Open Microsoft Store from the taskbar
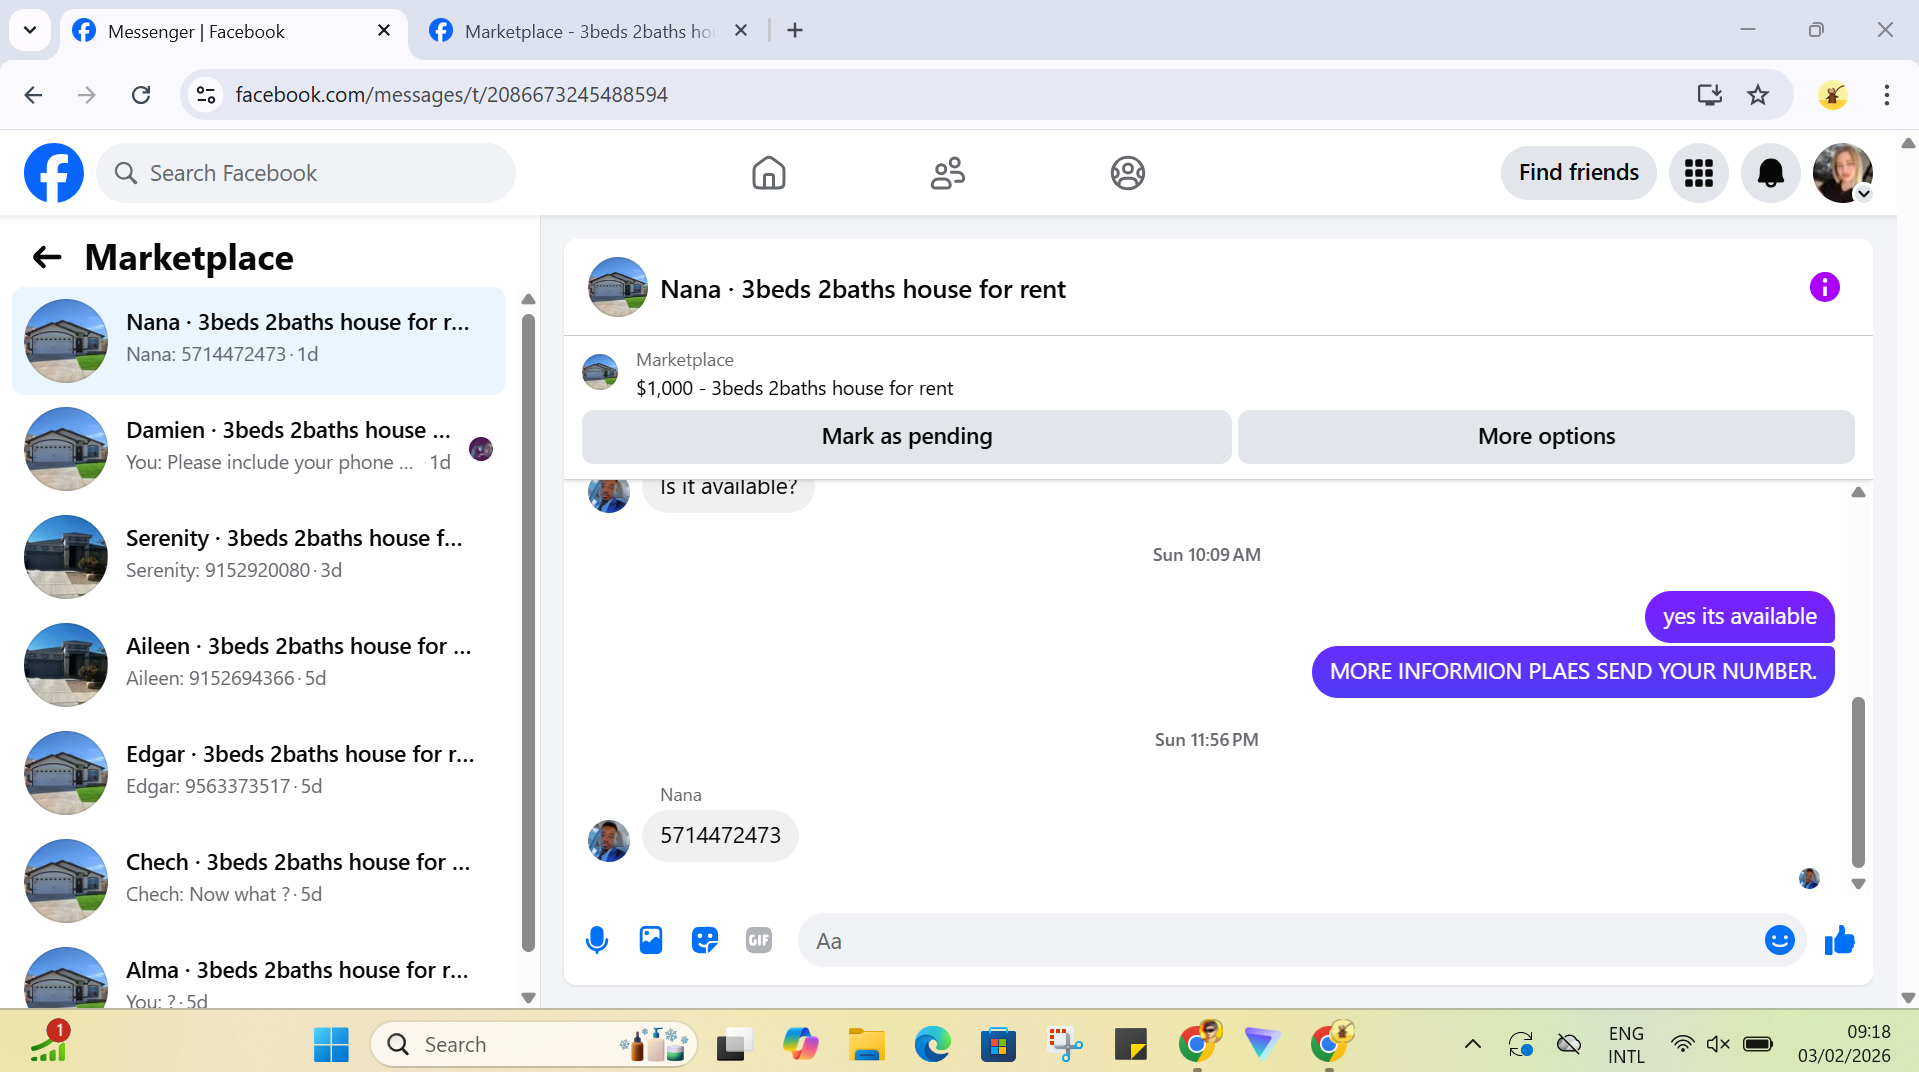 point(998,1045)
